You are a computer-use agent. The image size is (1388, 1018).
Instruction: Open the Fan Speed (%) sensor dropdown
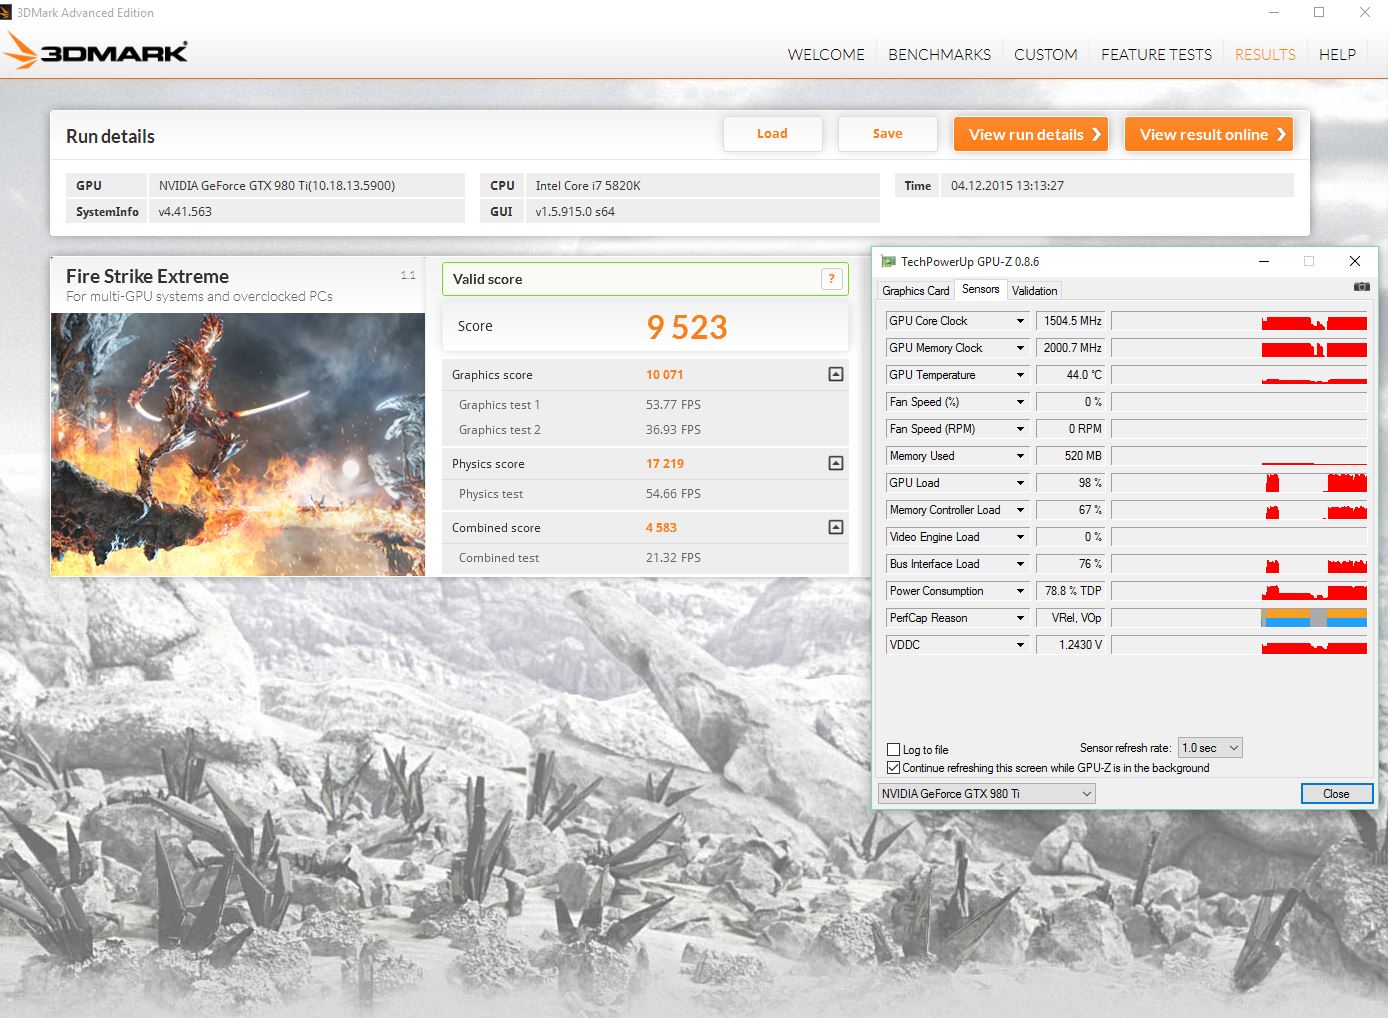[x=1020, y=402]
